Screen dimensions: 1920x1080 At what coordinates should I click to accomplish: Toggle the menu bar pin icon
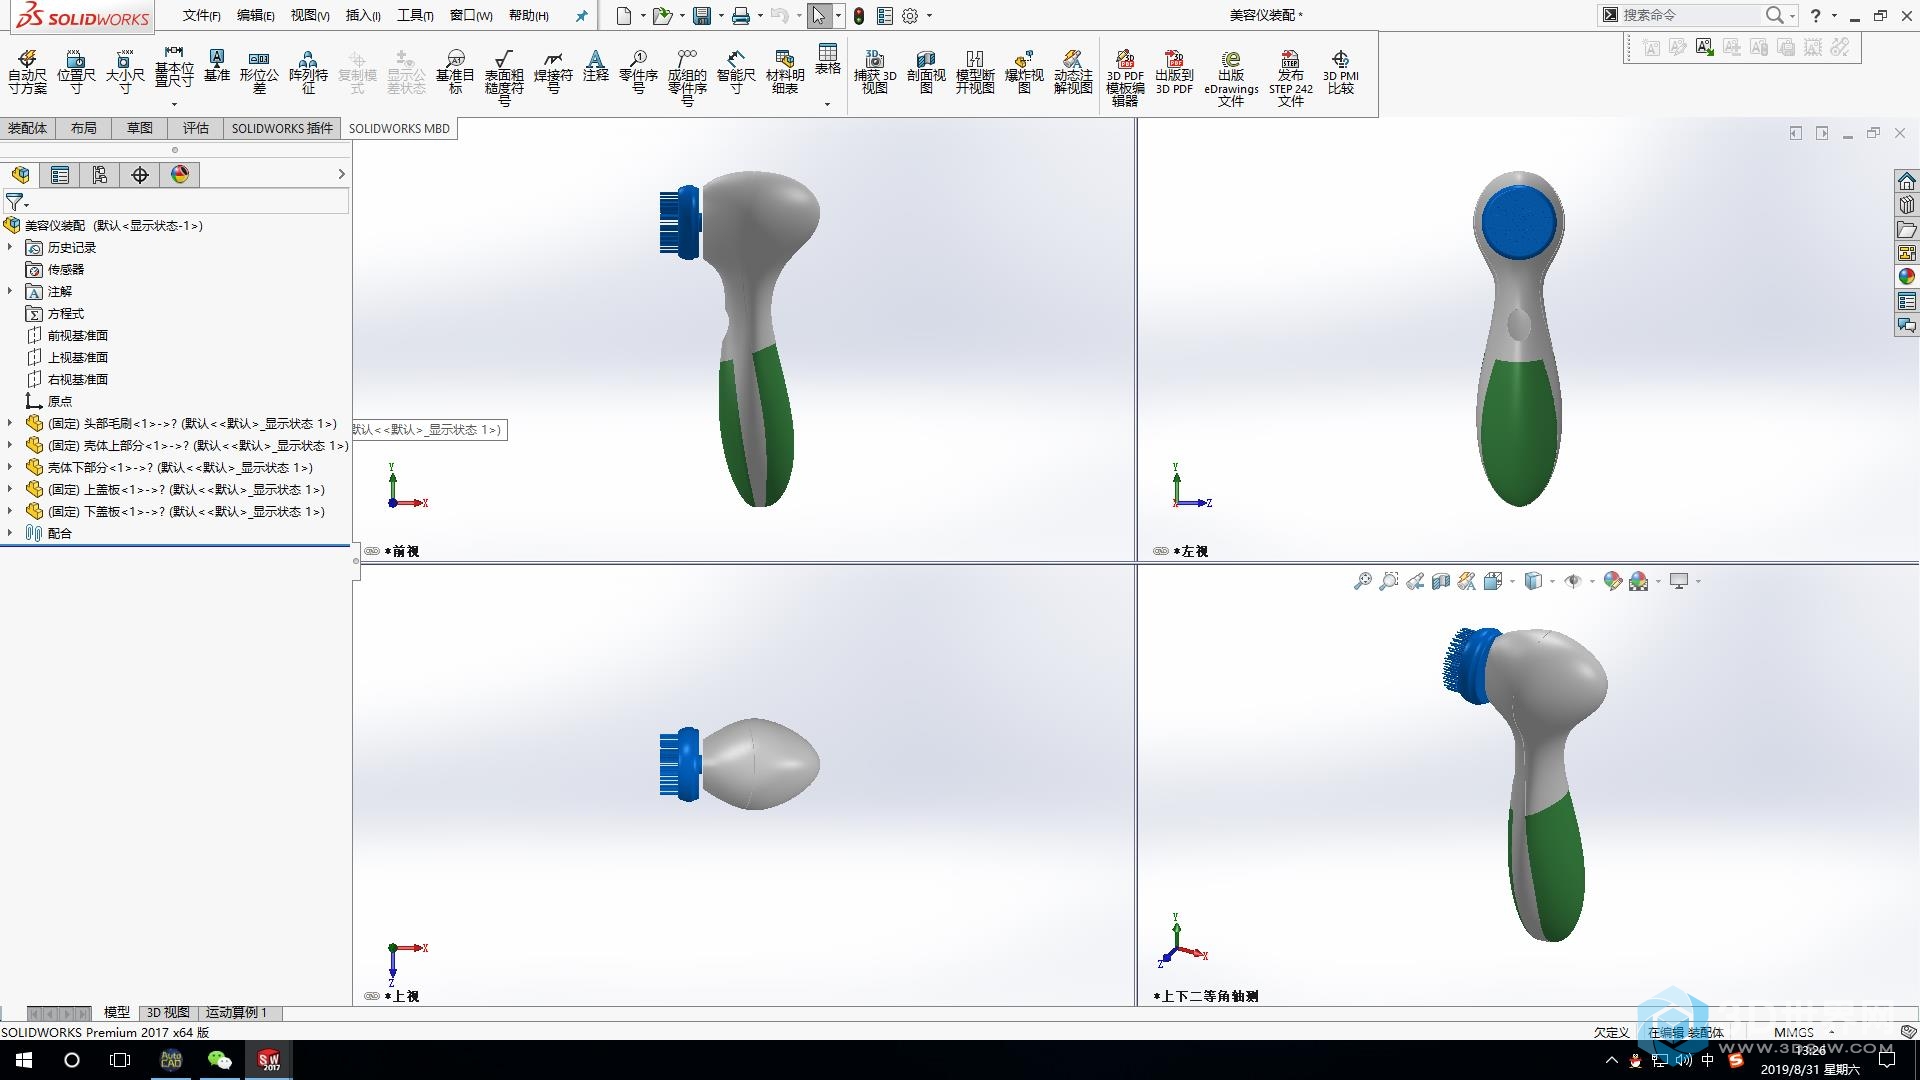(x=581, y=15)
